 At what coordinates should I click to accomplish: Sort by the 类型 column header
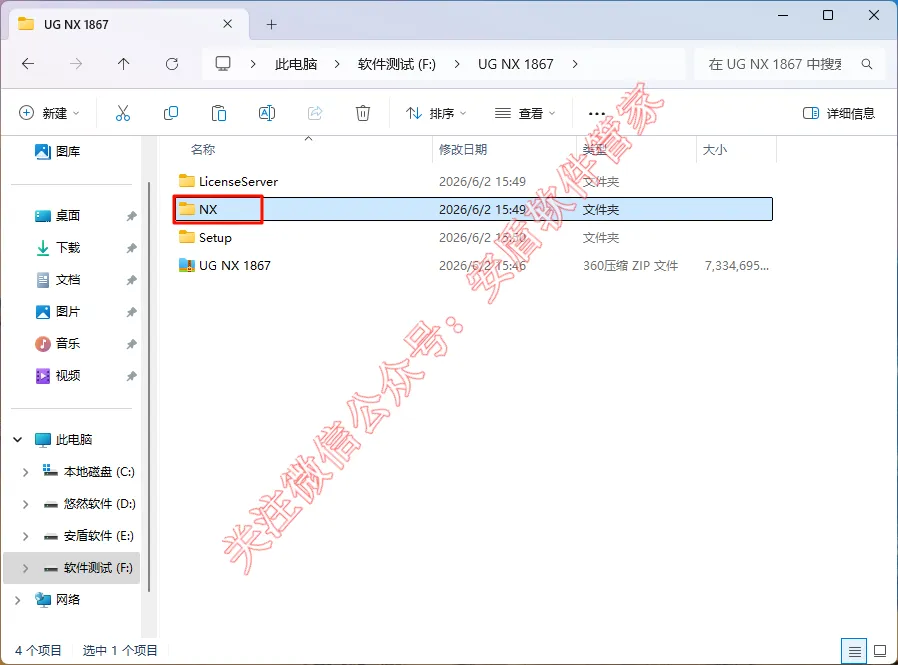(594, 150)
